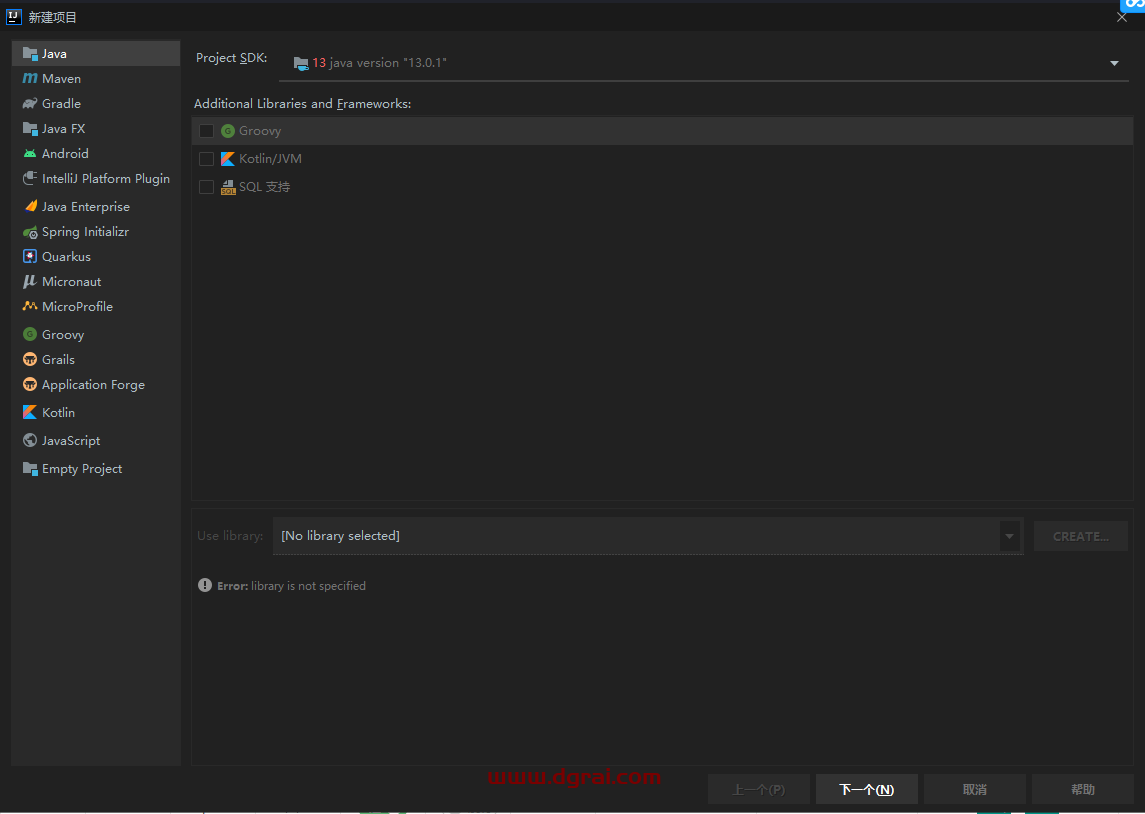Choose the Quarkus project type icon
This screenshot has width=1145, height=814.
point(31,256)
